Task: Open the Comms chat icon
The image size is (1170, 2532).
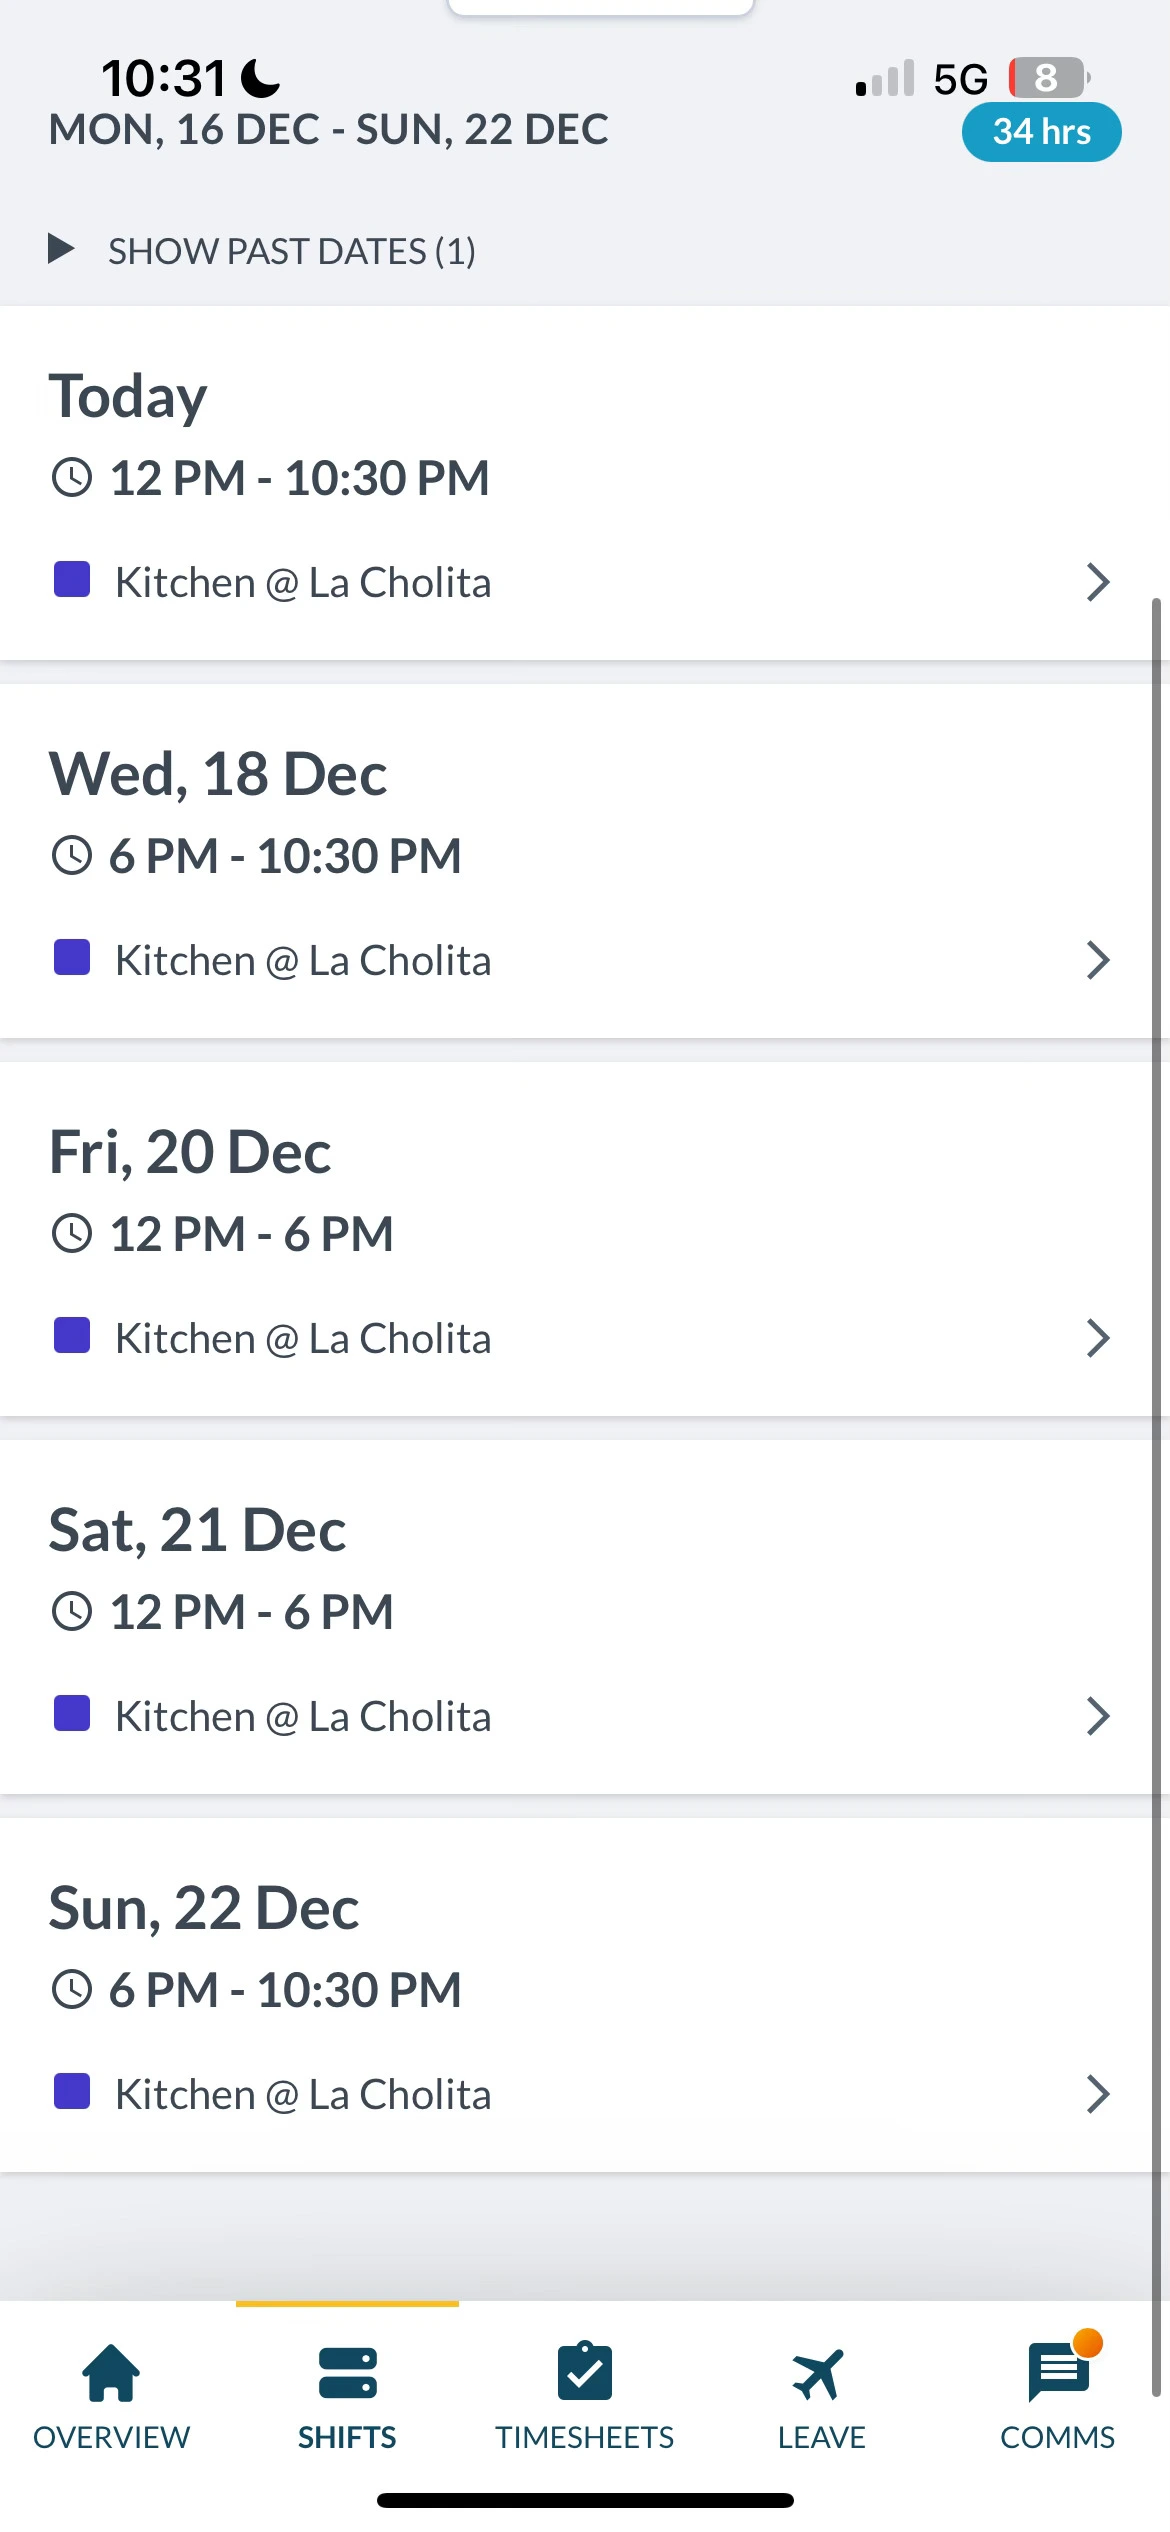Action: click(x=1057, y=2372)
